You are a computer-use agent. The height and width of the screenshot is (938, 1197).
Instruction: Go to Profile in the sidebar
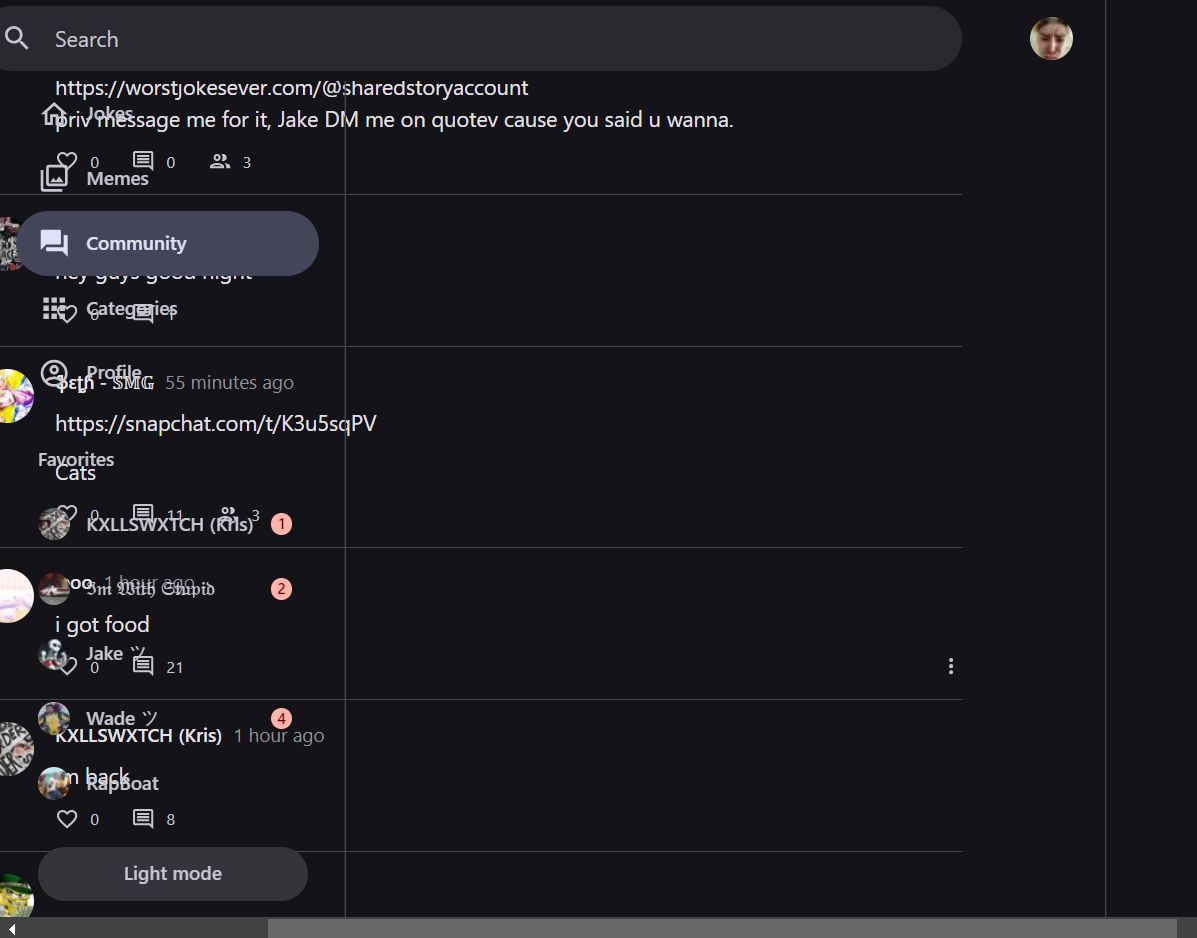click(113, 372)
